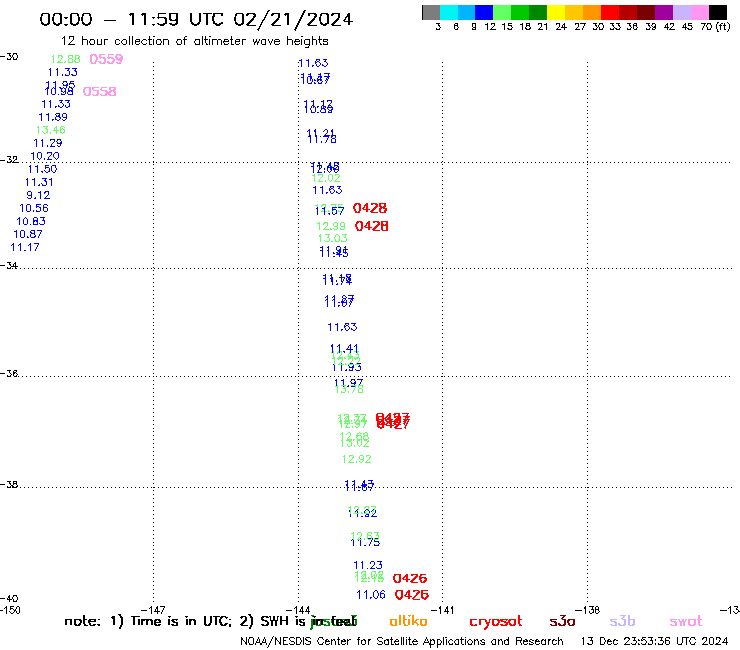Select the 's3b' satellite legend label
This screenshot has height=650, width=740.
pos(622,621)
